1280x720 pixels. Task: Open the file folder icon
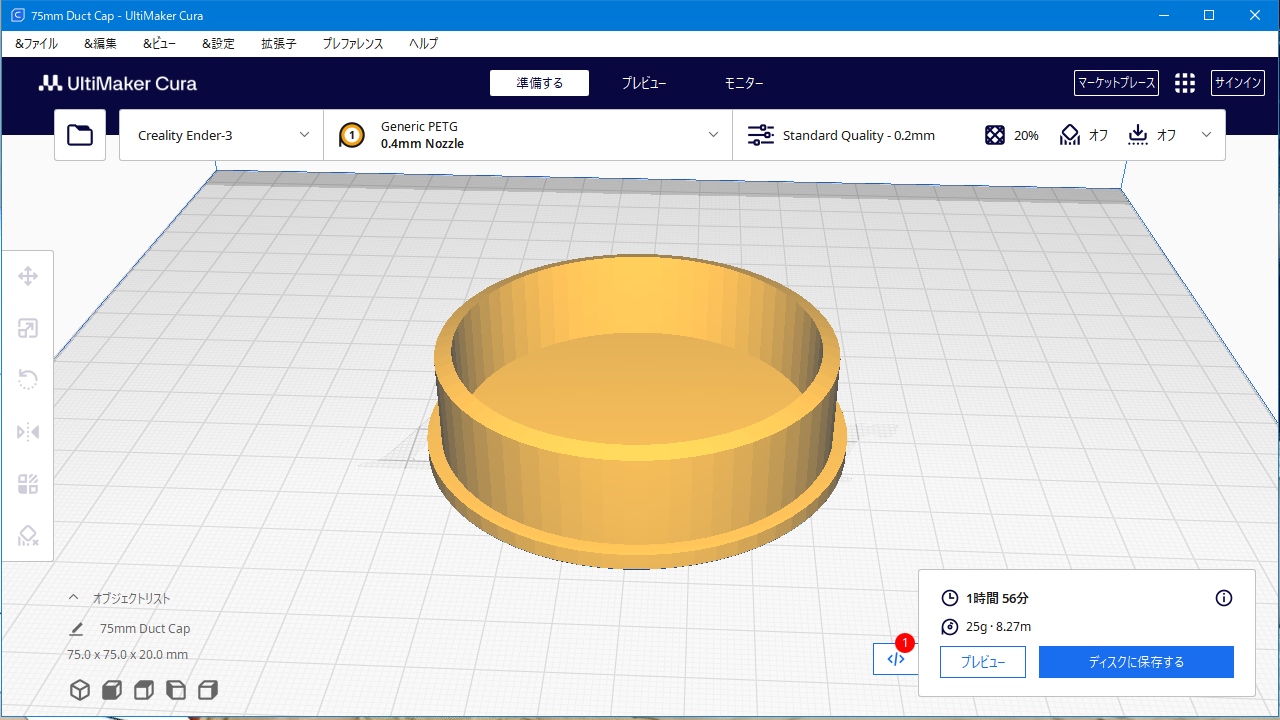[x=80, y=135]
